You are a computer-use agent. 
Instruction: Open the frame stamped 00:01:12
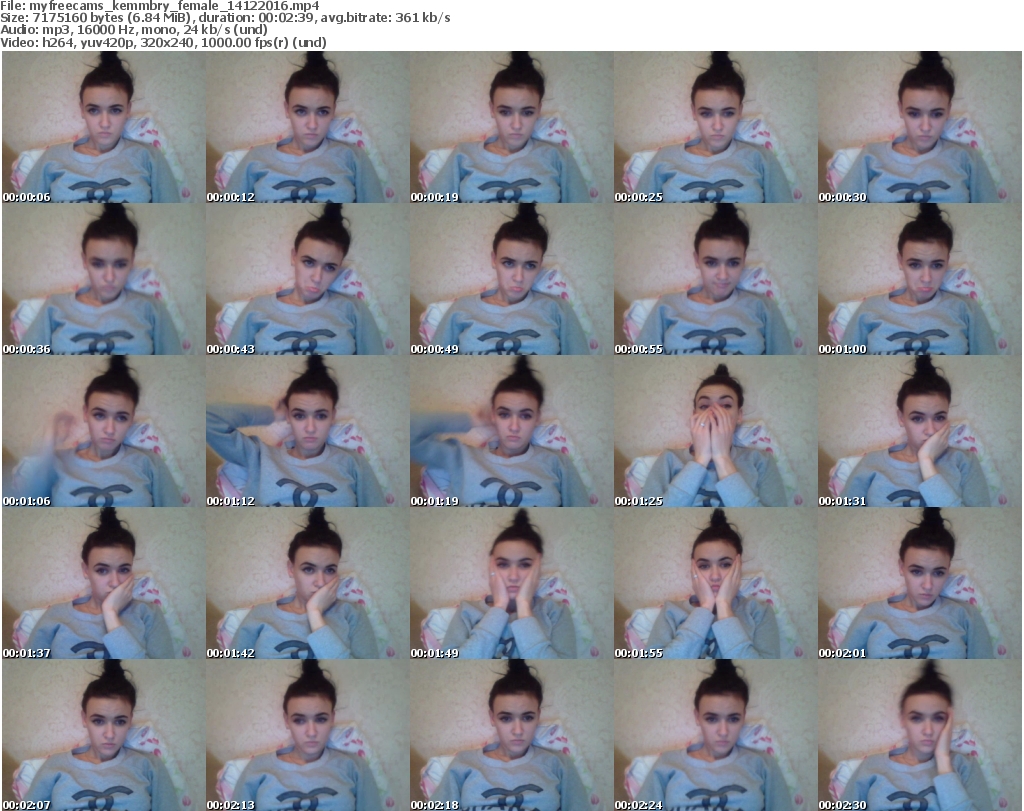click(x=308, y=431)
